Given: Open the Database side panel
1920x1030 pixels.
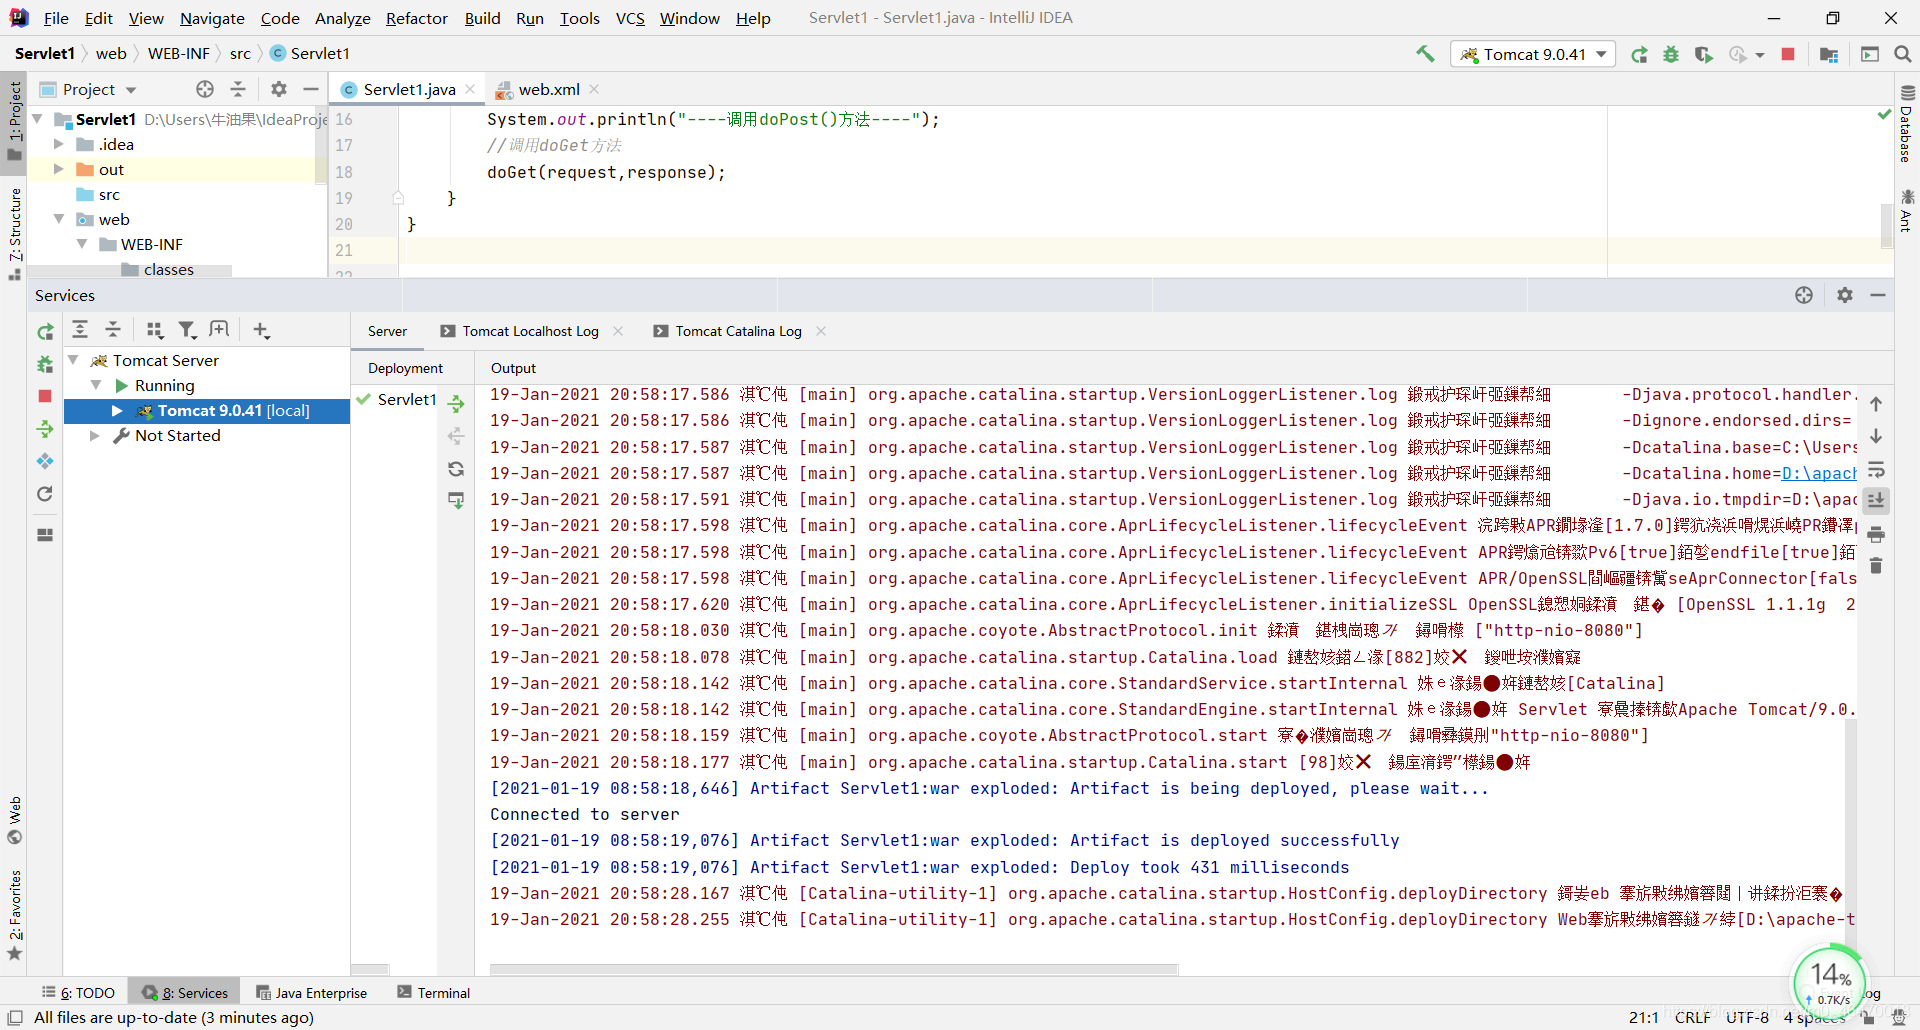Looking at the screenshot, I should tap(1906, 125).
